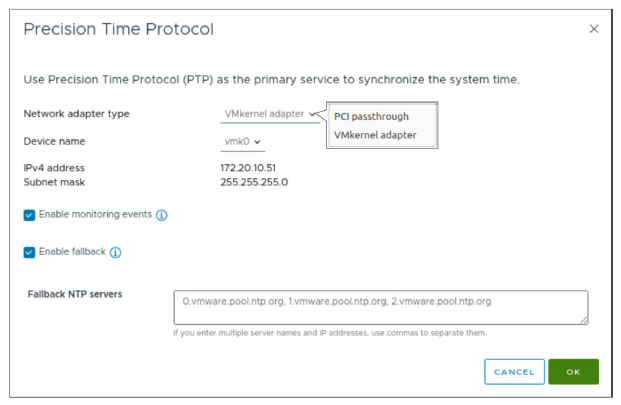Confirm settings with the OK button

pyautogui.click(x=573, y=372)
